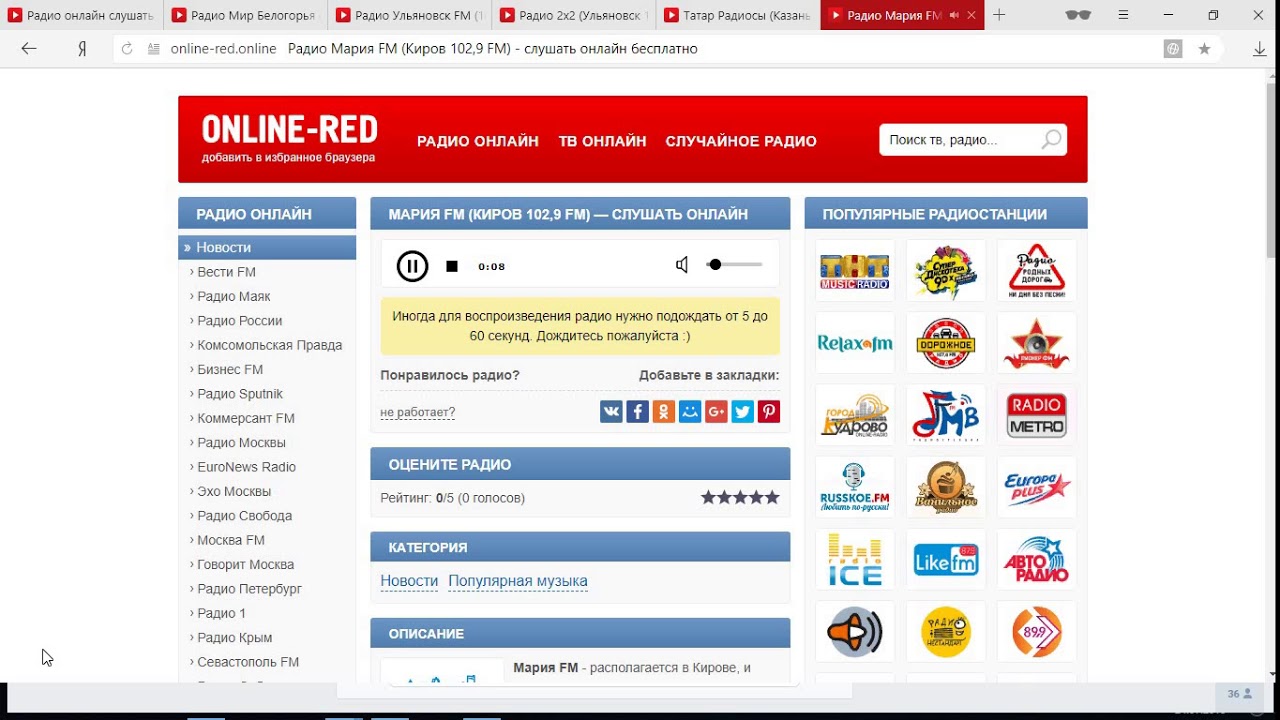This screenshot has height=720, width=1280.
Task: Open Radio Metro station logo
Action: (1037, 415)
